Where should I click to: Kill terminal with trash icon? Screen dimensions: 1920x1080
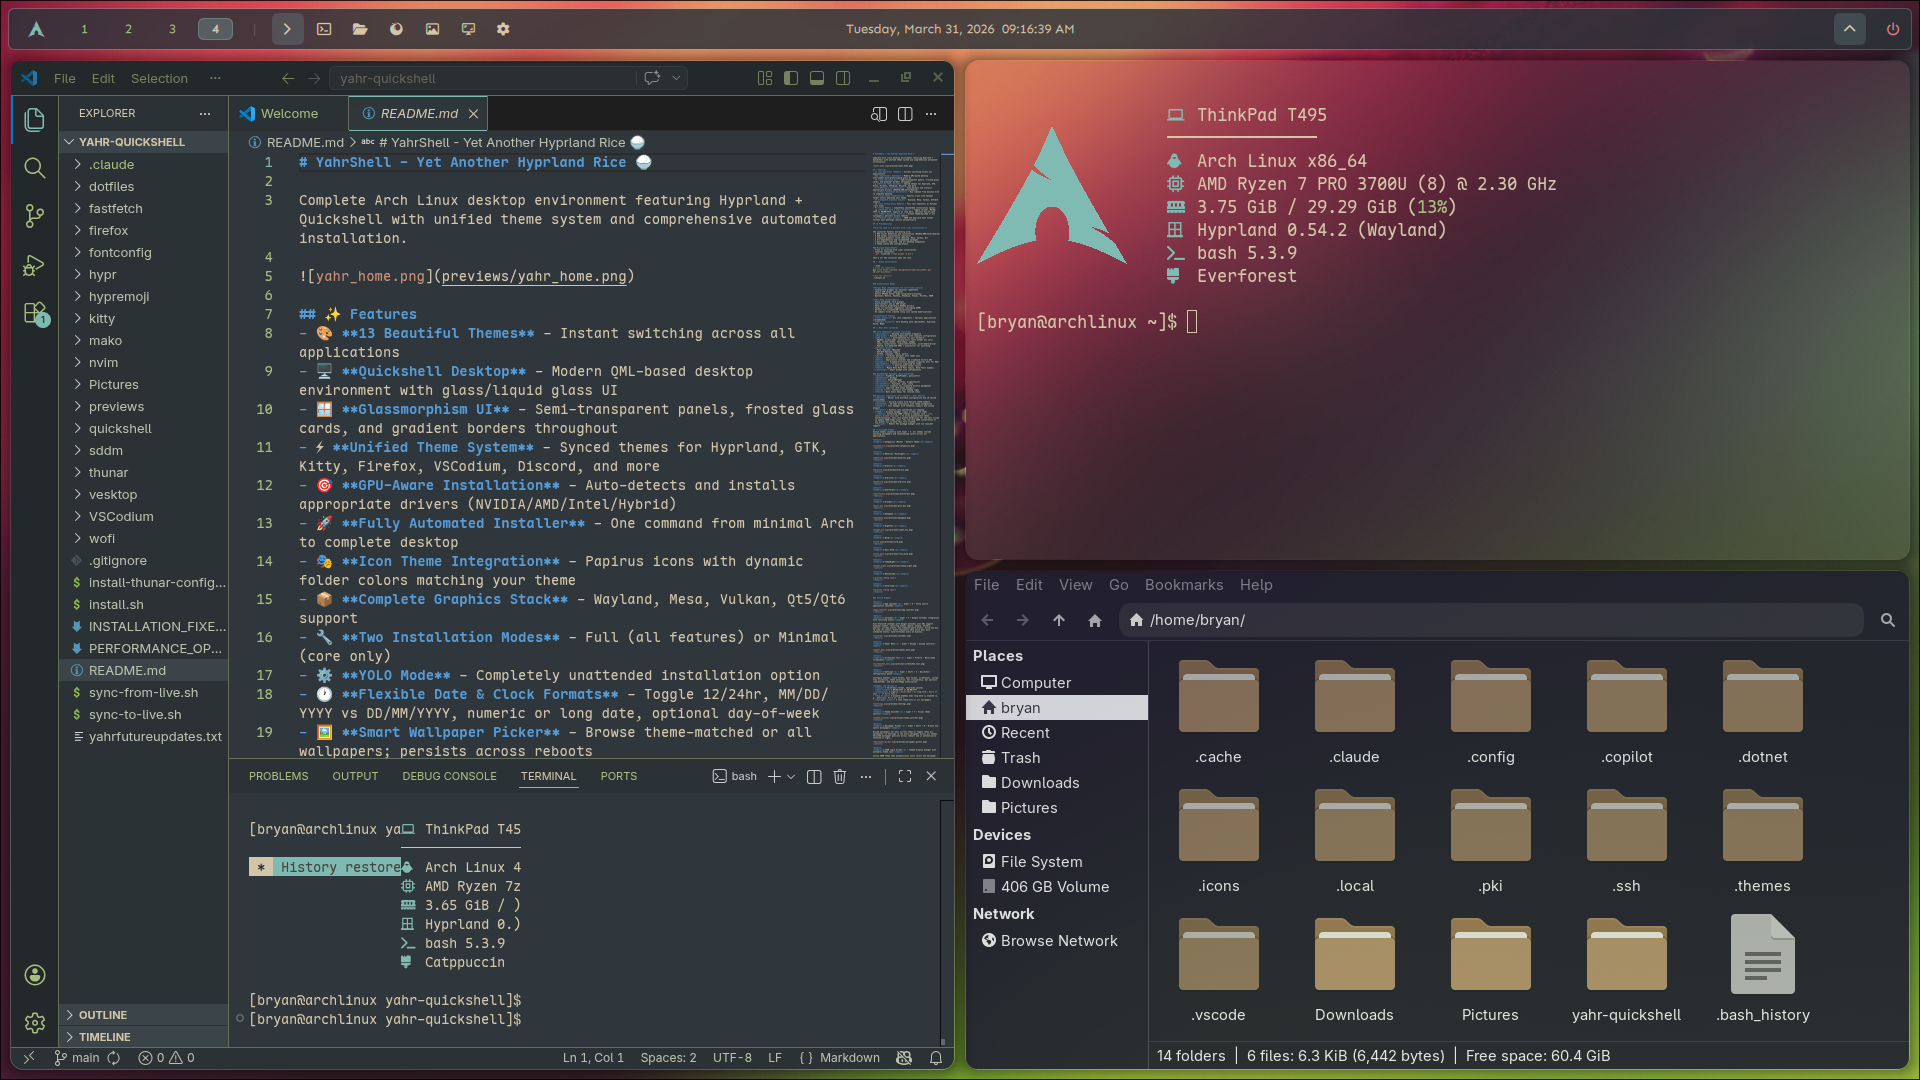click(840, 777)
